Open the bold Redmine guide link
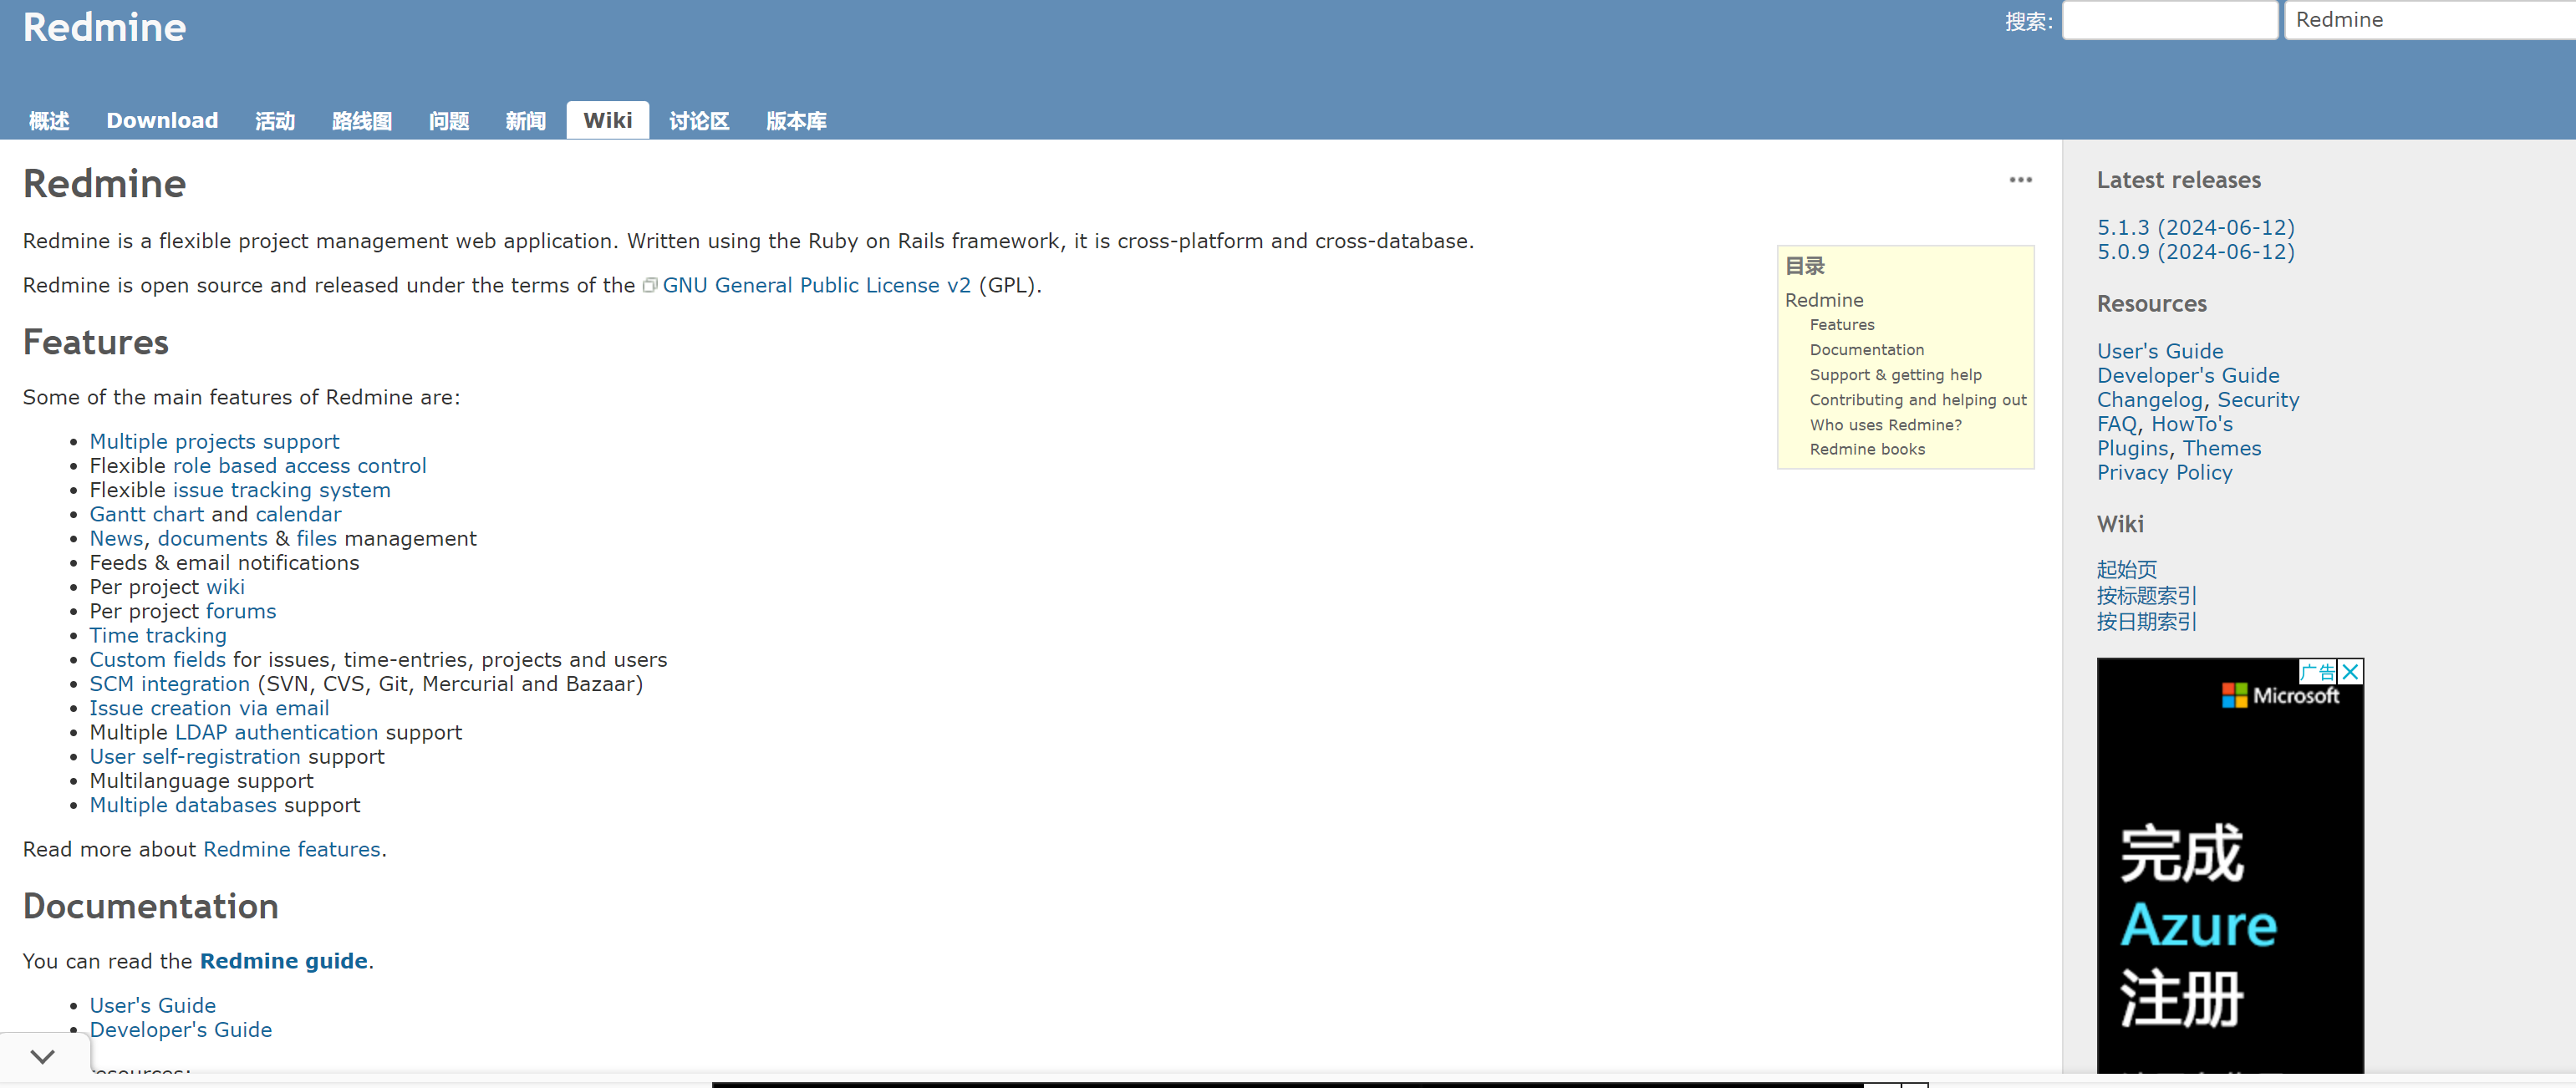This screenshot has width=2576, height=1088. point(284,960)
